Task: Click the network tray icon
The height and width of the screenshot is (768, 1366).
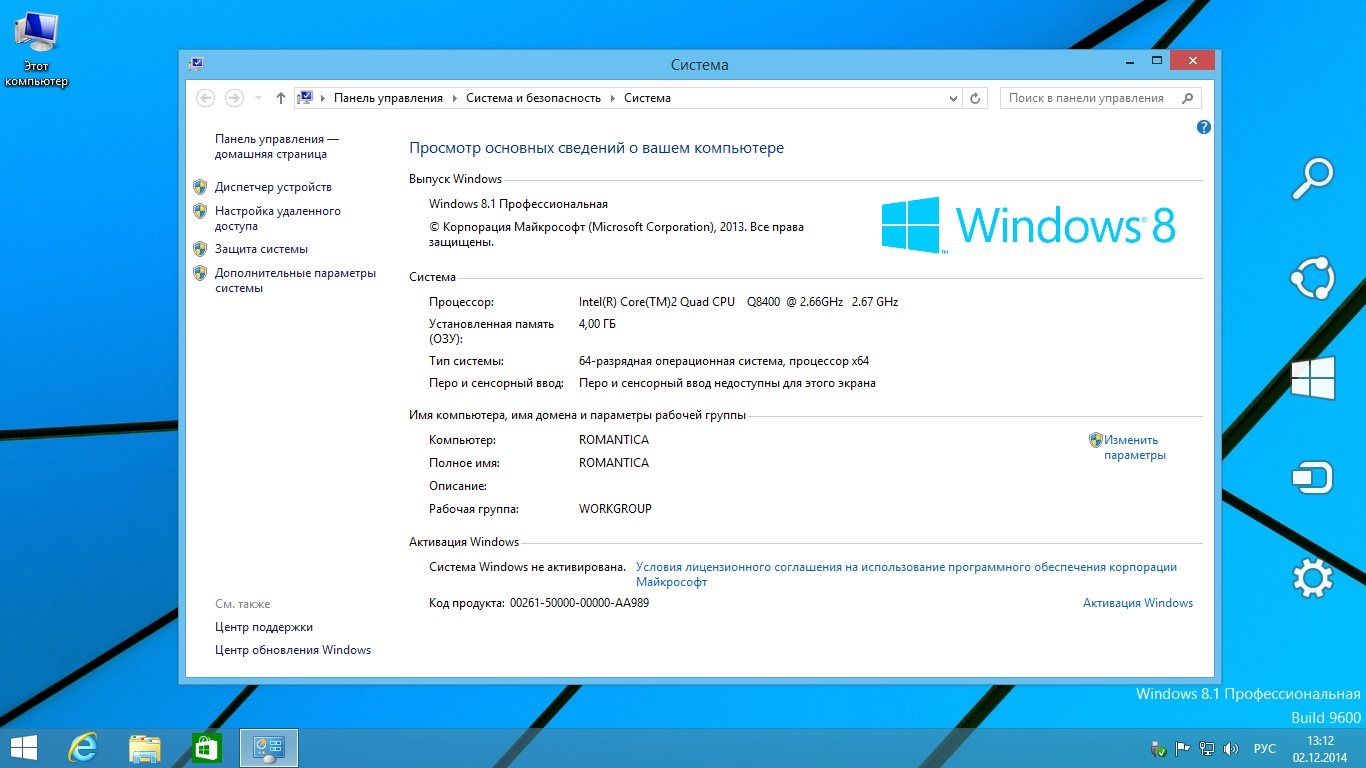Action: tap(1207, 748)
